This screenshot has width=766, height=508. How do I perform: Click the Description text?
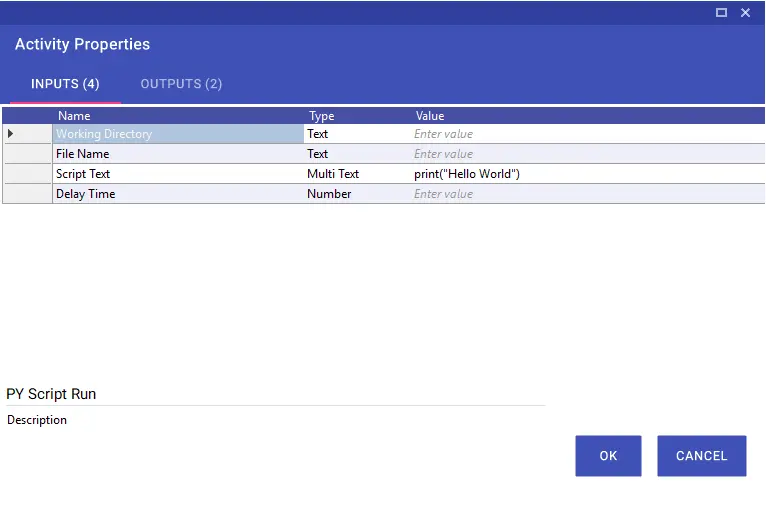tap(37, 420)
